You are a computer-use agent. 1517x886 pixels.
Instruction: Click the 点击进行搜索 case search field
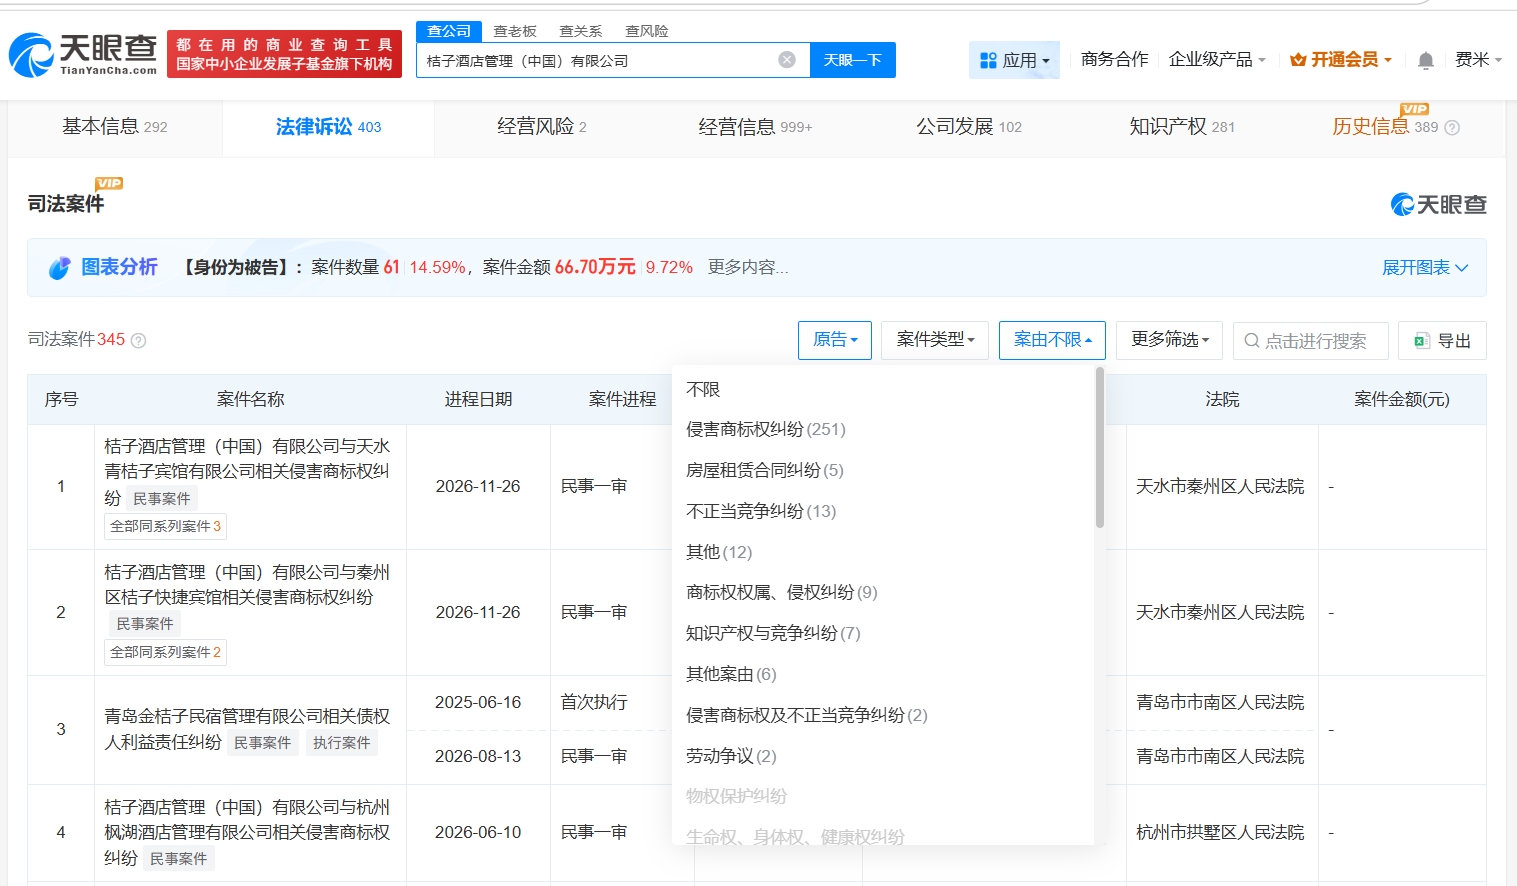[1311, 340]
